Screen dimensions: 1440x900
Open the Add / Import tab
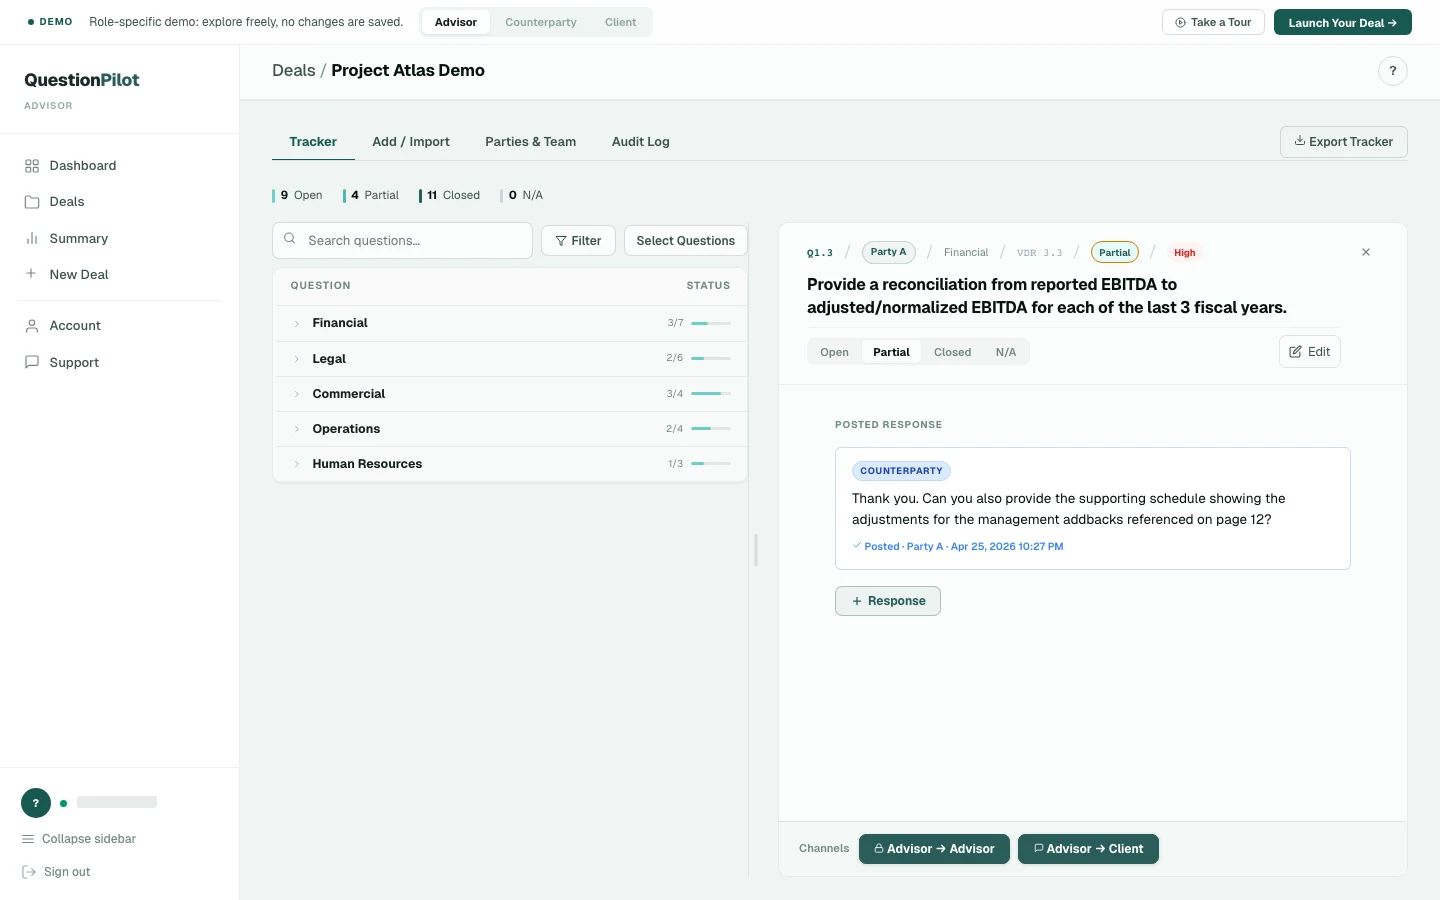(x=411, y=142)
